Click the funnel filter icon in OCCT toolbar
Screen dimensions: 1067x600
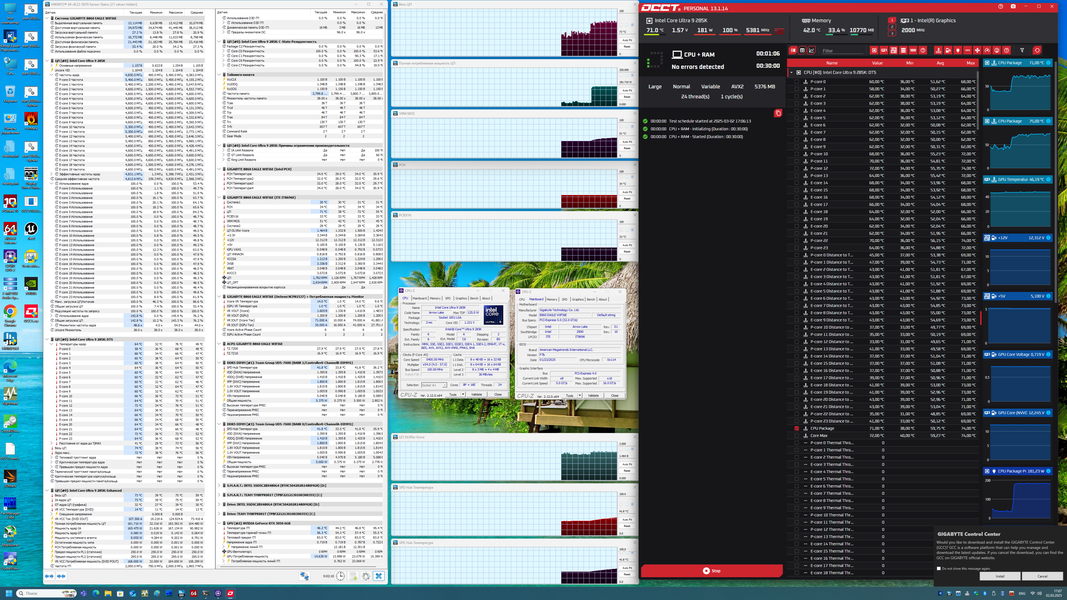pos(1022,50)
